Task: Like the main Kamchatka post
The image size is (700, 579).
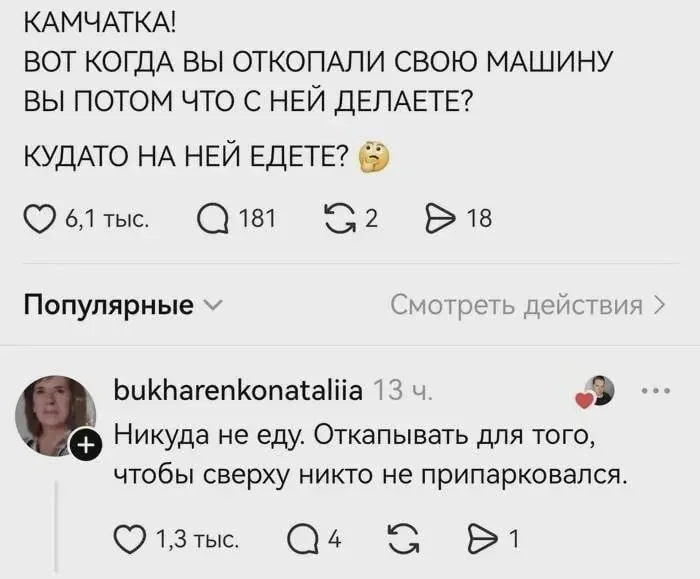Action: pyautogui.click(x=38, y=217)
